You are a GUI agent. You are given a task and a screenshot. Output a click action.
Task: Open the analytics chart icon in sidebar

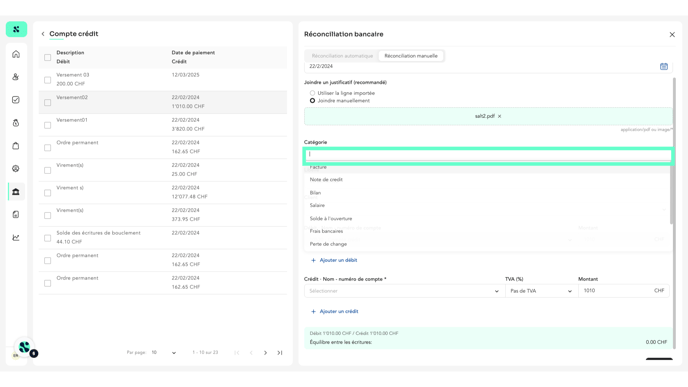pos(16,237)
